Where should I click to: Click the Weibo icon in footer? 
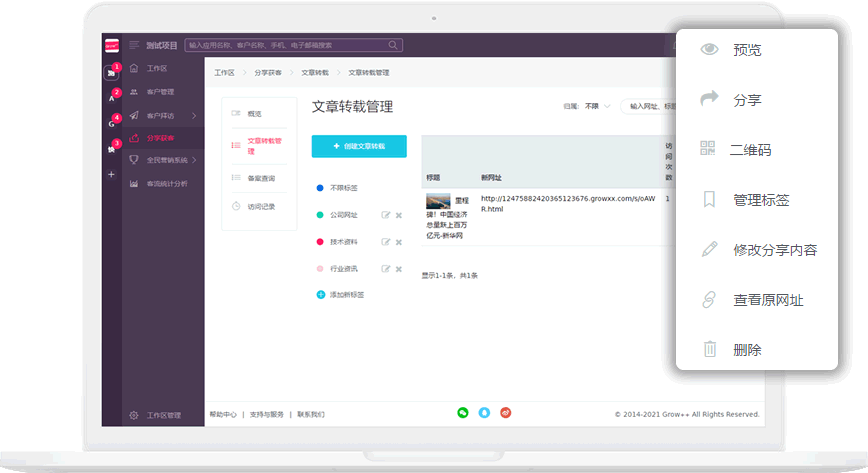pos(506,412)
